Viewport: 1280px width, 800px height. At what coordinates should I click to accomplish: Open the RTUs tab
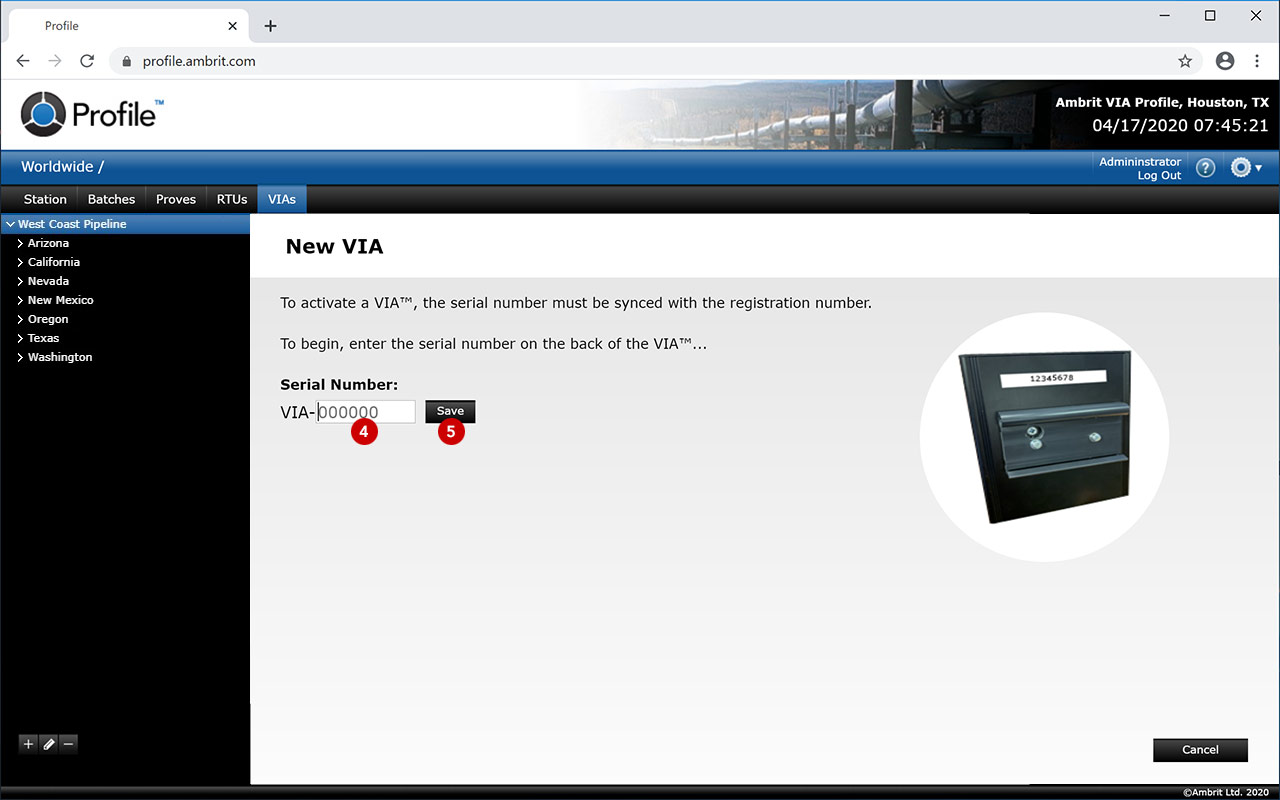click(232, 199)
